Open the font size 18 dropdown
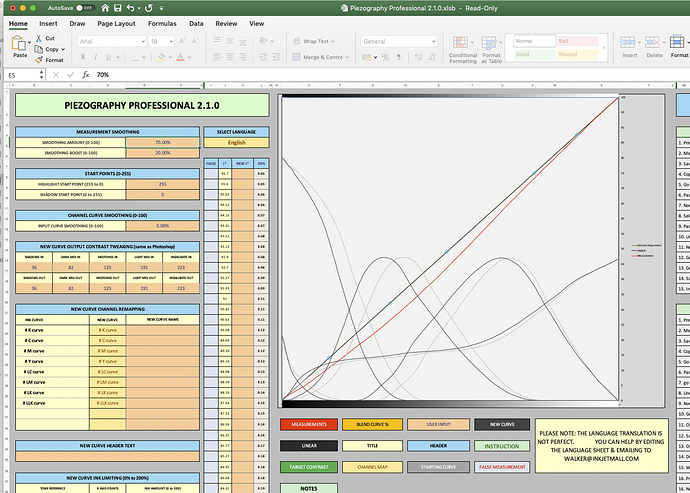This screenshot has width=690, height=493. [x=171, y=41]
